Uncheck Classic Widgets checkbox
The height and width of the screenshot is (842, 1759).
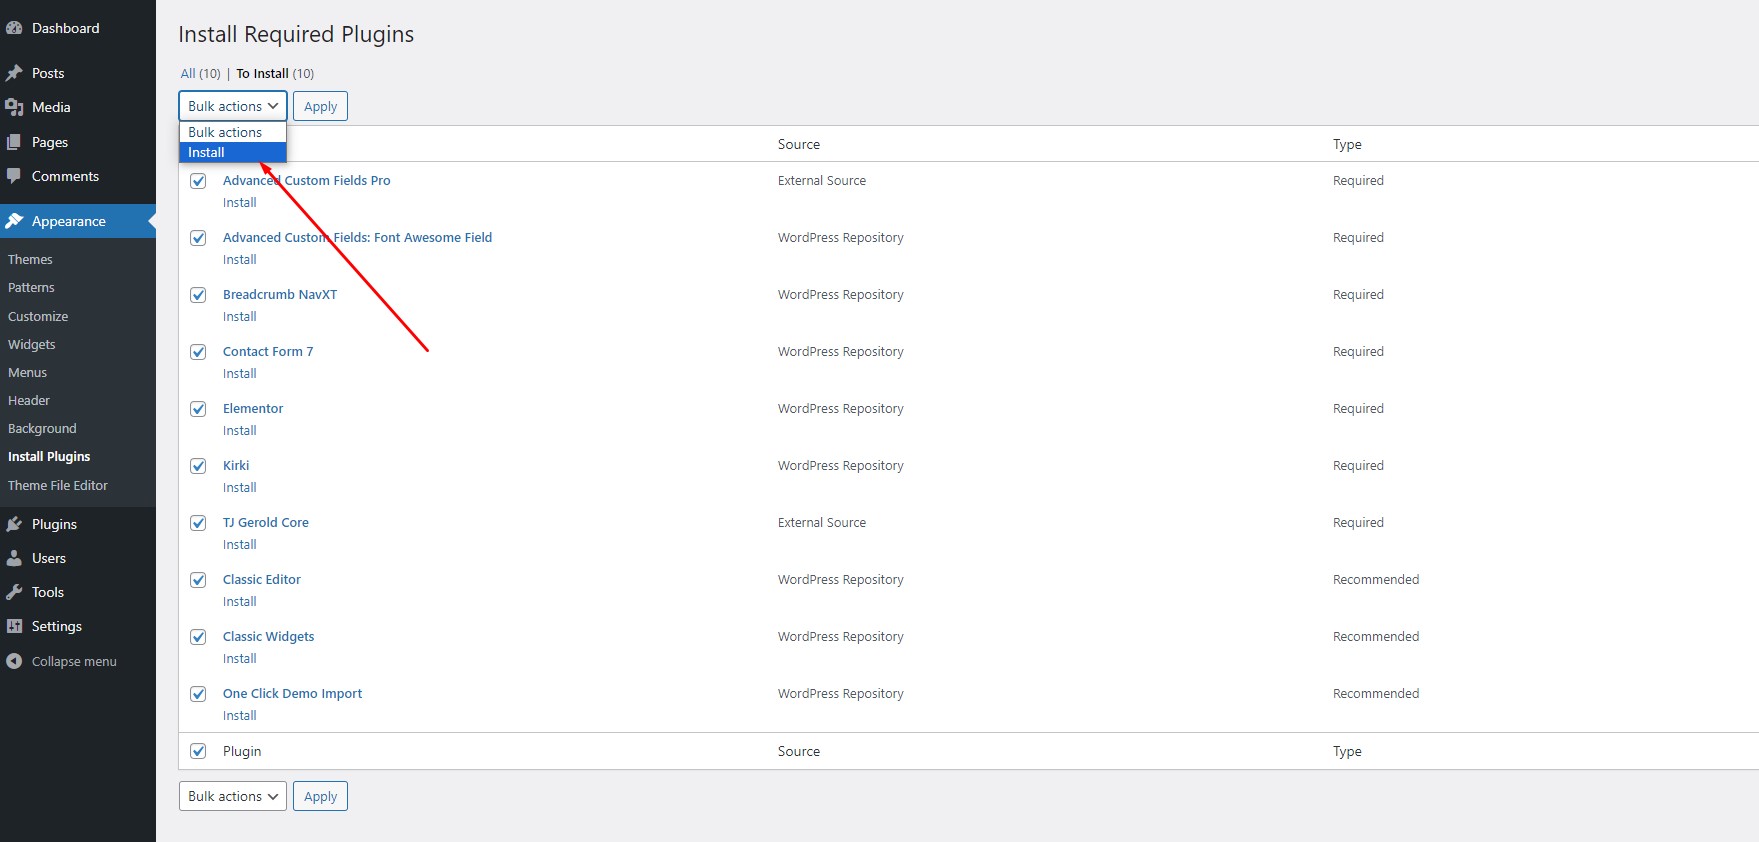[x=198, y=637]
